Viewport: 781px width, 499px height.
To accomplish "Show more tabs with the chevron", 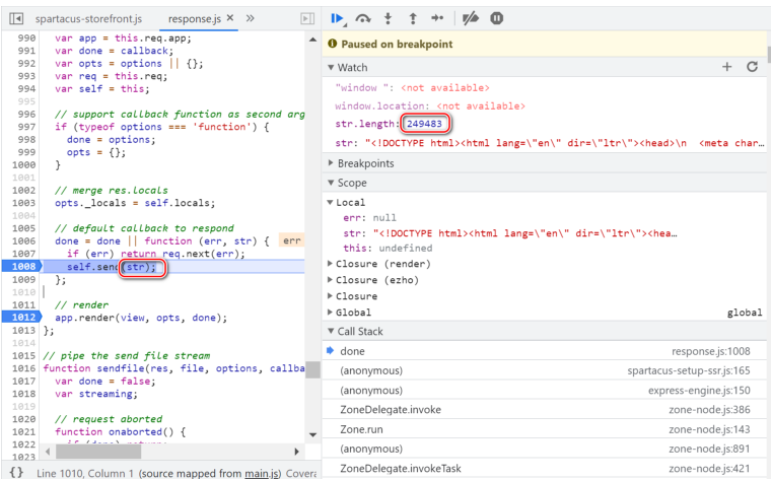I will click(250, 18).
